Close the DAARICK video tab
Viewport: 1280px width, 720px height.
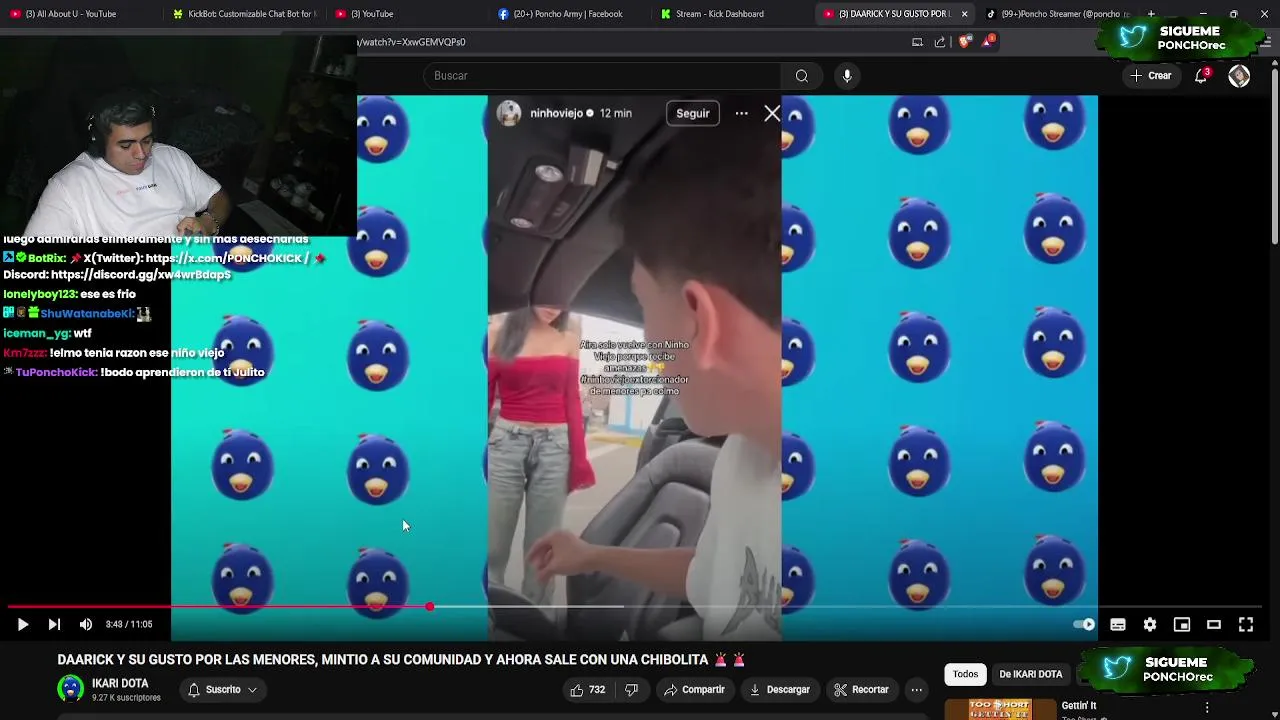[964, 14]
